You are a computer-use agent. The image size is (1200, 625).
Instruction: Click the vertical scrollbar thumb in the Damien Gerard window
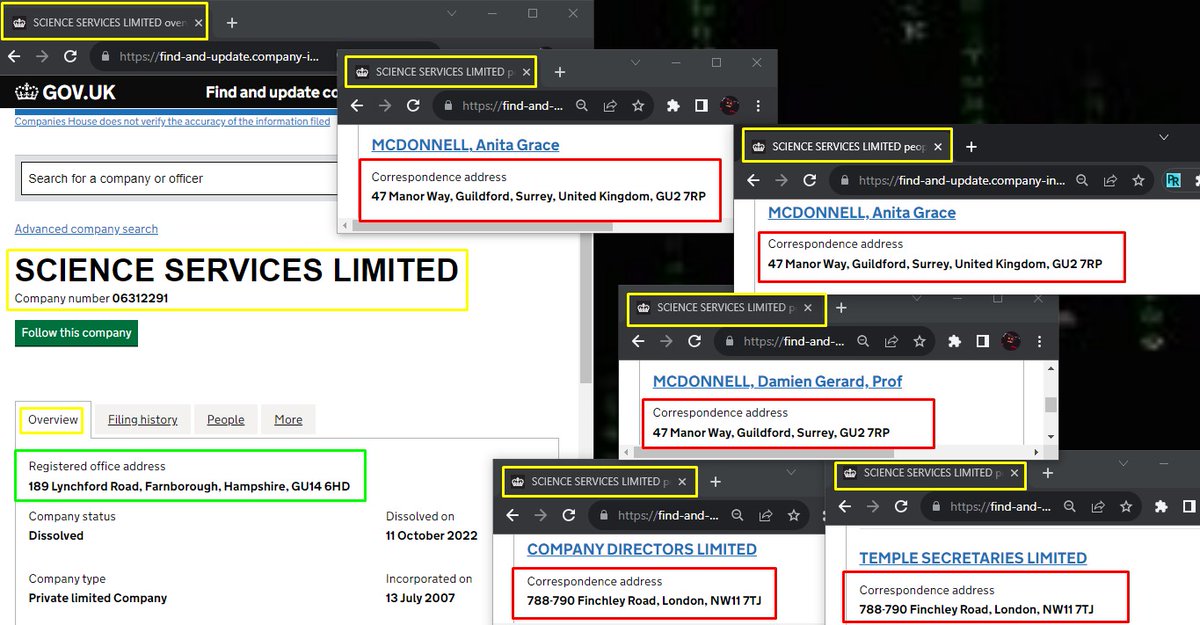[1051, 405]
